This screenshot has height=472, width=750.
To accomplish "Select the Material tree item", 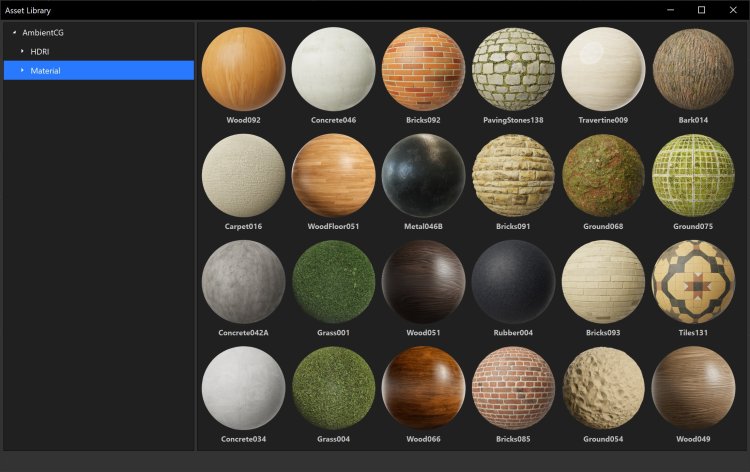I will pos(45,70).
